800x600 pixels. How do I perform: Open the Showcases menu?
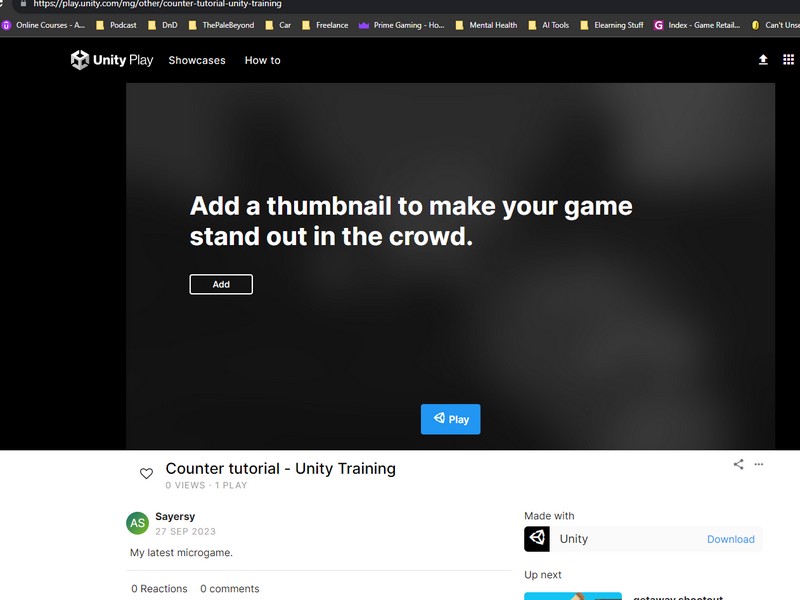[197, 60]
